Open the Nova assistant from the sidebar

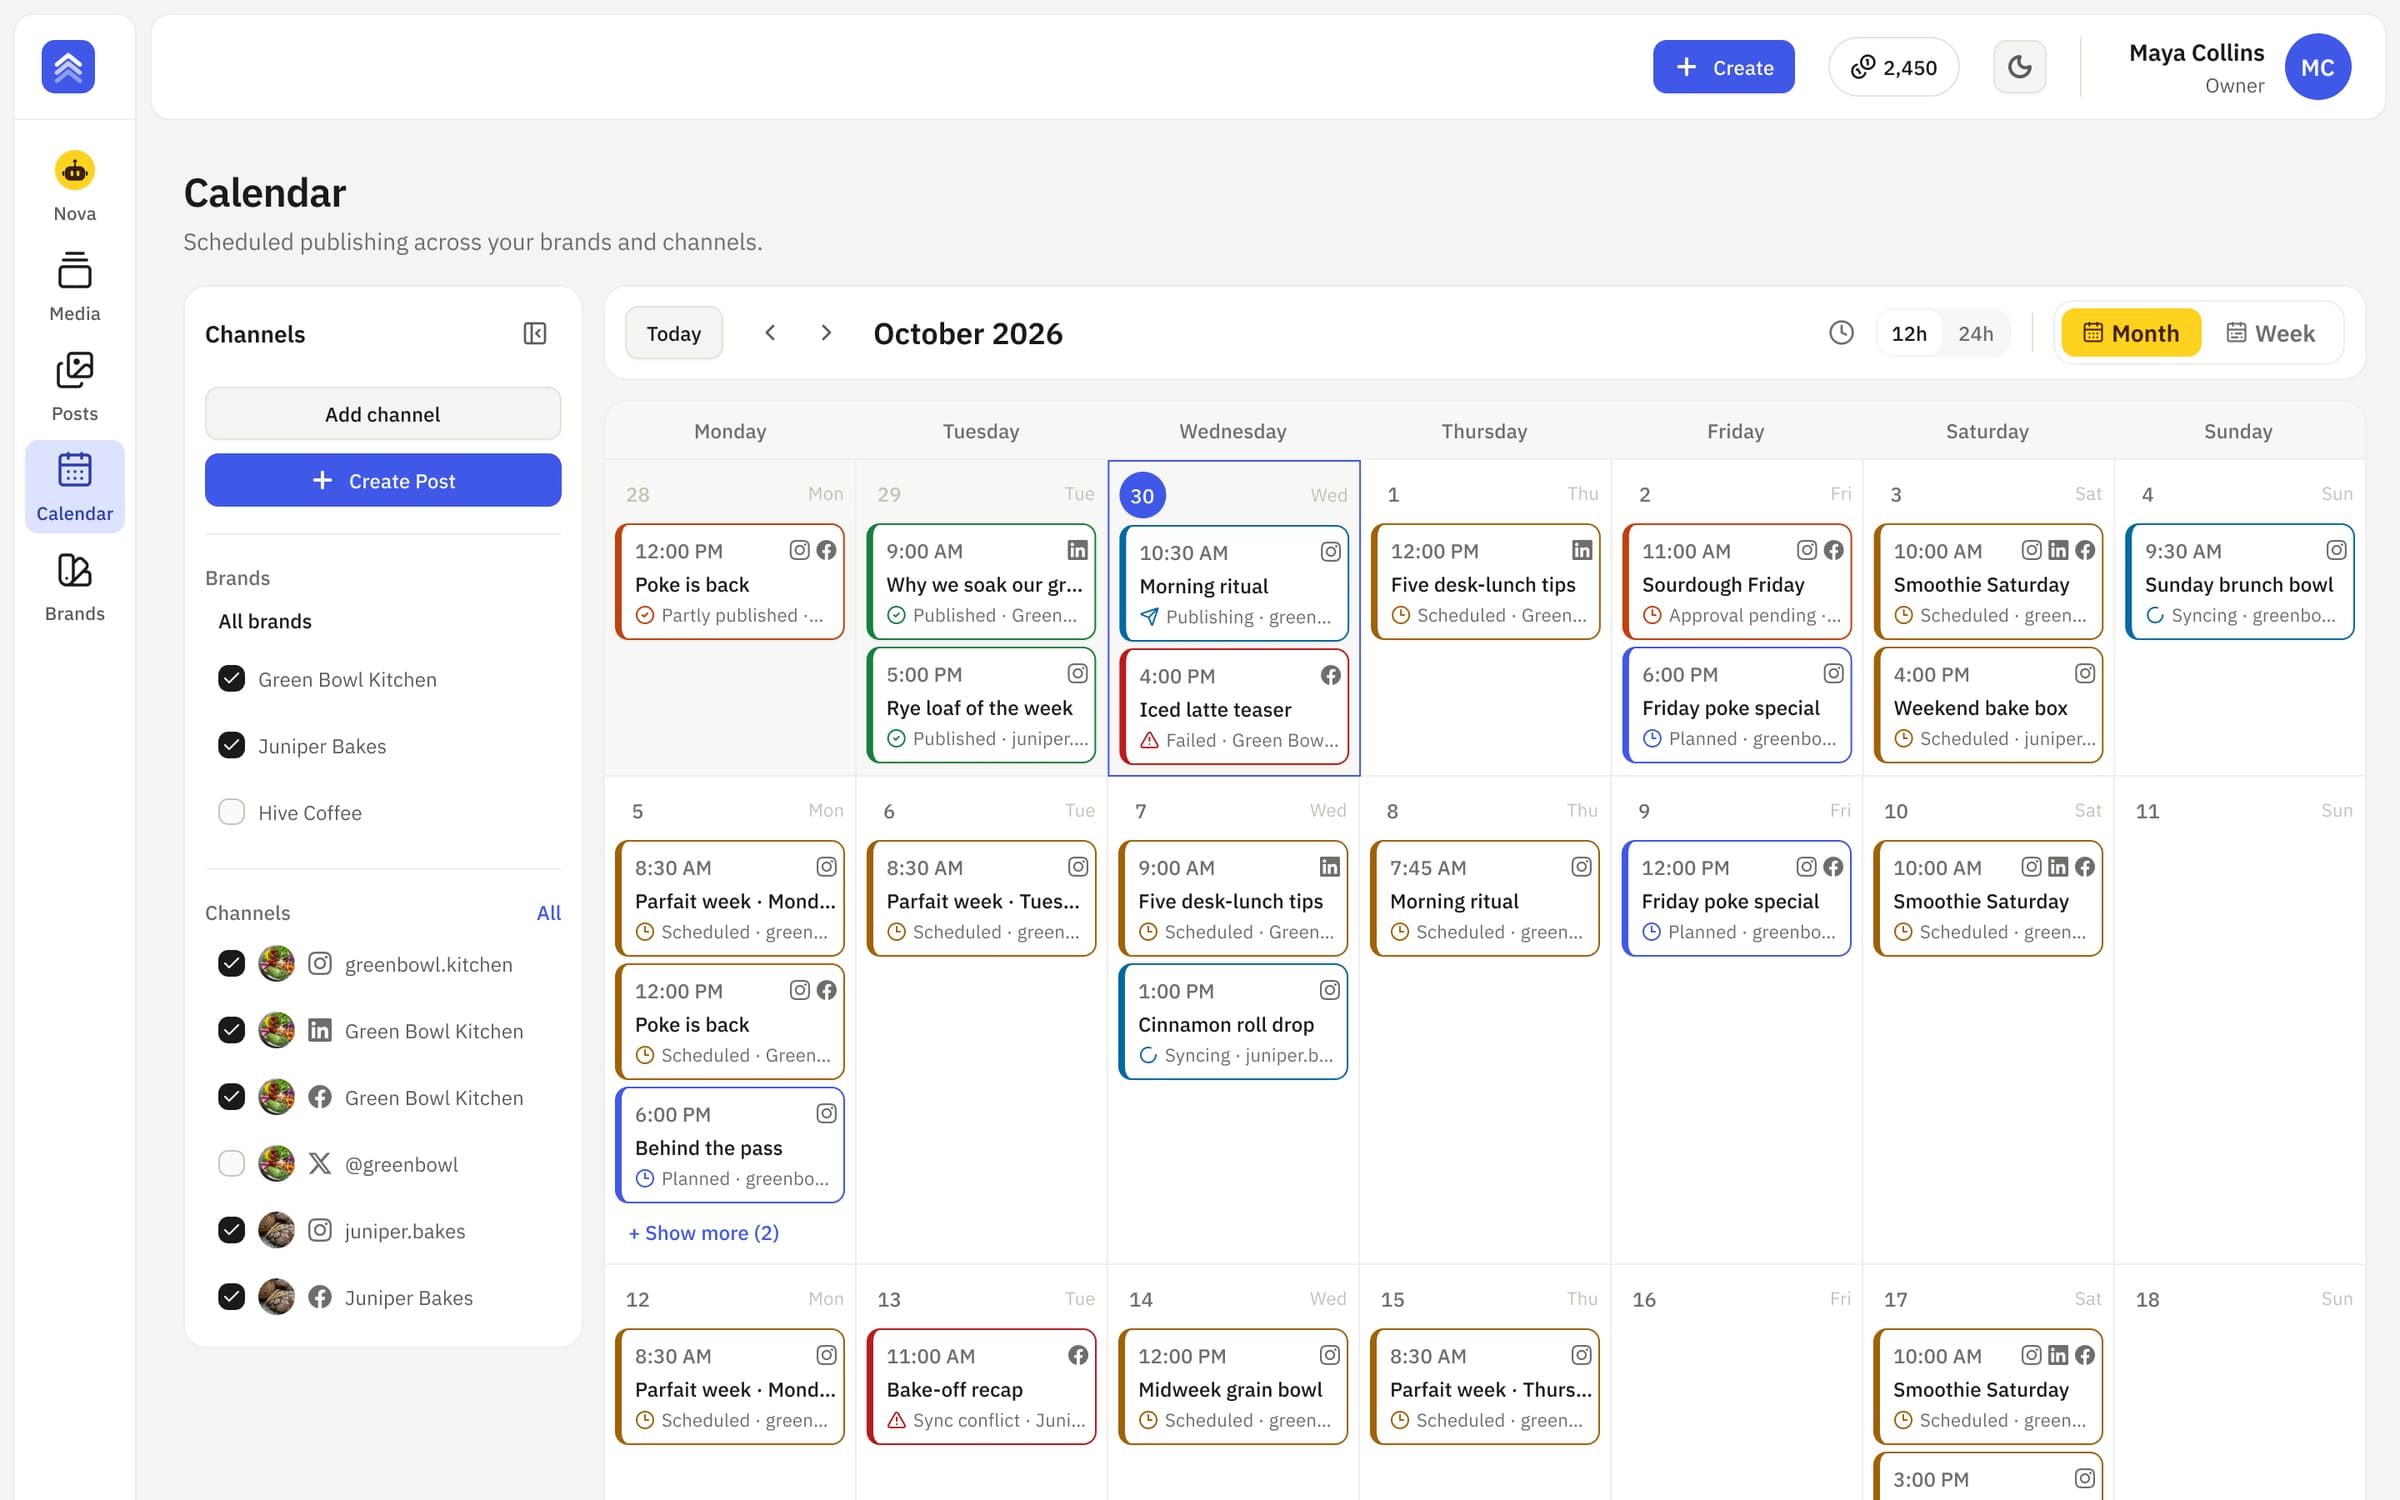[75, 187]
